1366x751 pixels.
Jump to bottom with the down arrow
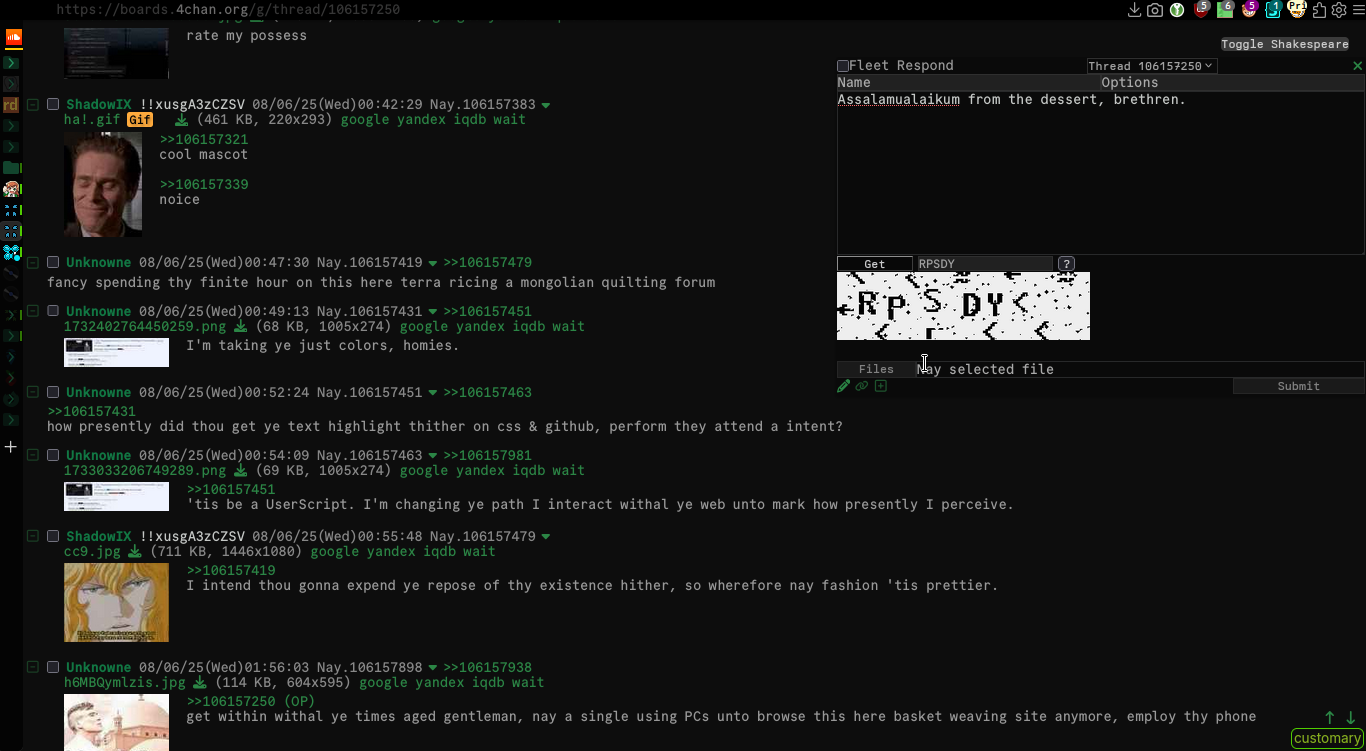pos(1351,718)
